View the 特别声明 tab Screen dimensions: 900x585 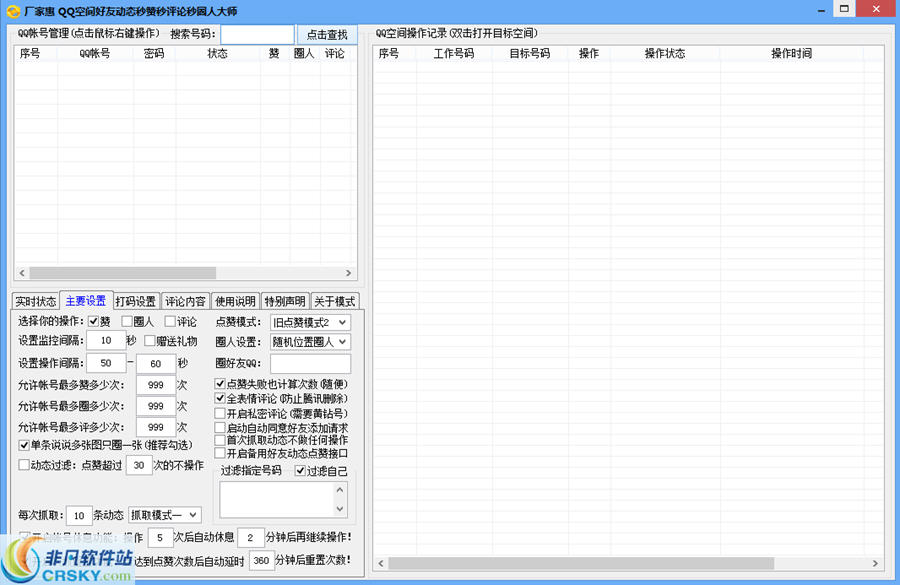tap(284, 301)
